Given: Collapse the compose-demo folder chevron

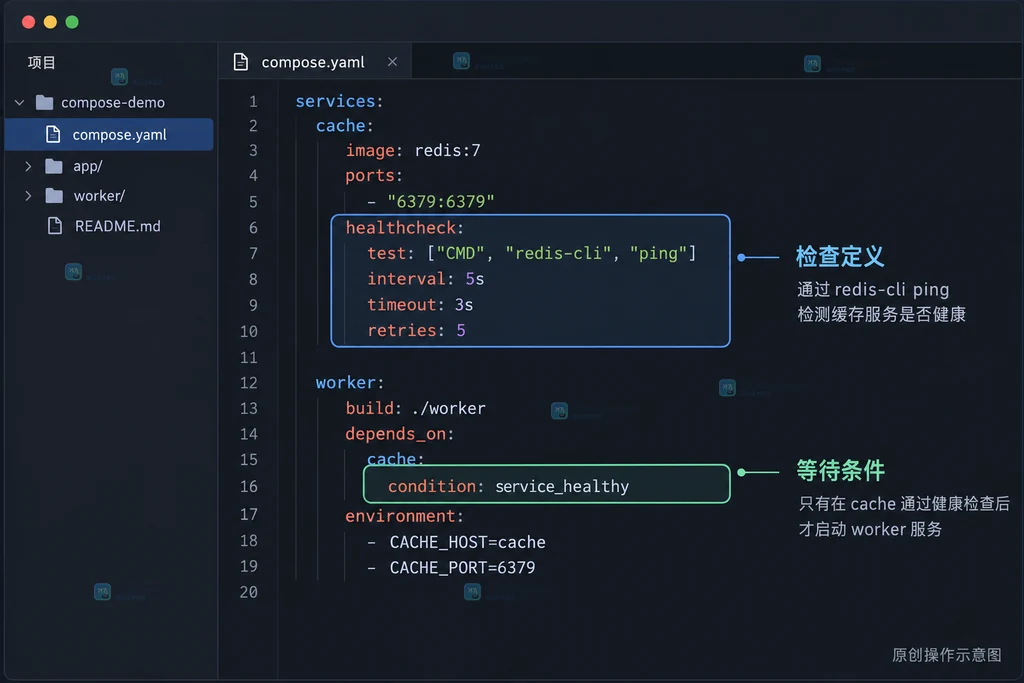Looking at the screenshot, I should (x=20, y=103).
